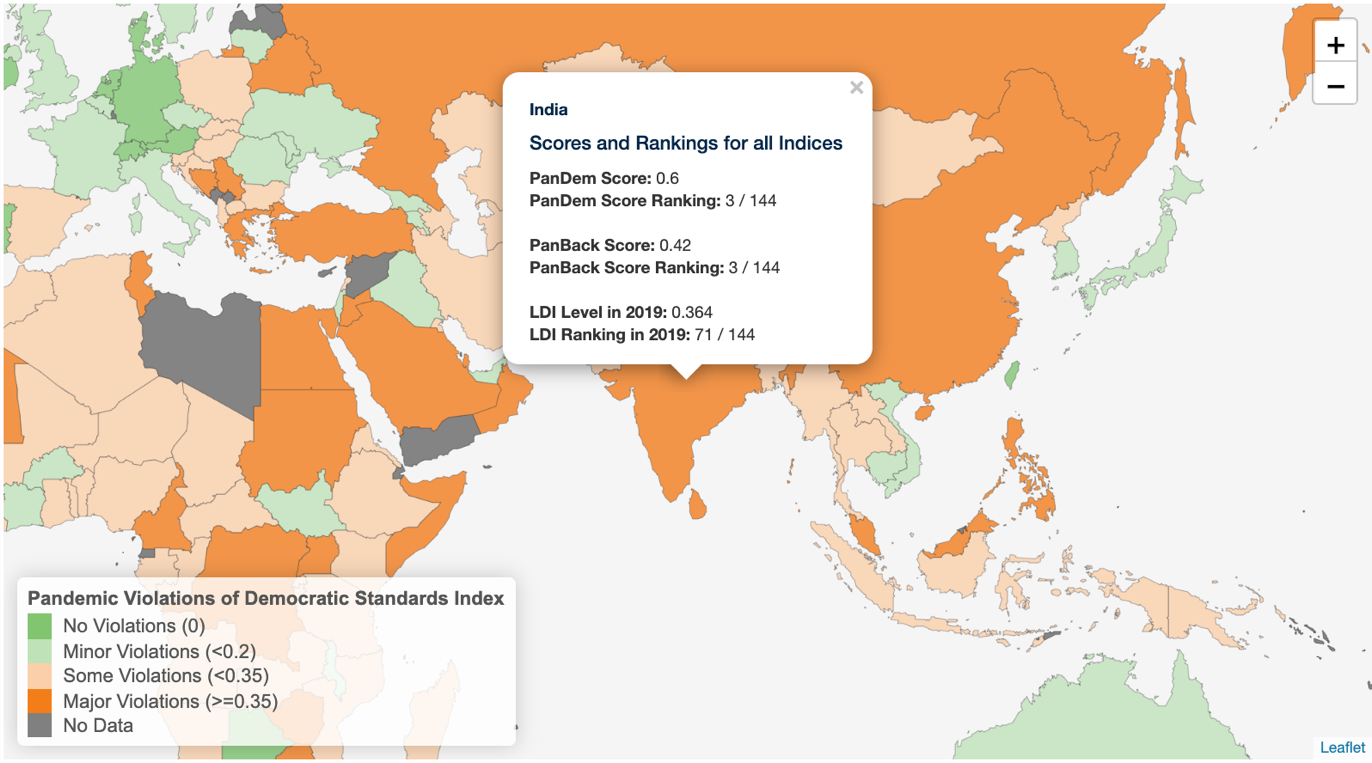Screen dimensions: 1372x763
Task: Click the peach Some Violations swatch
Action: [x=39, y=676]
